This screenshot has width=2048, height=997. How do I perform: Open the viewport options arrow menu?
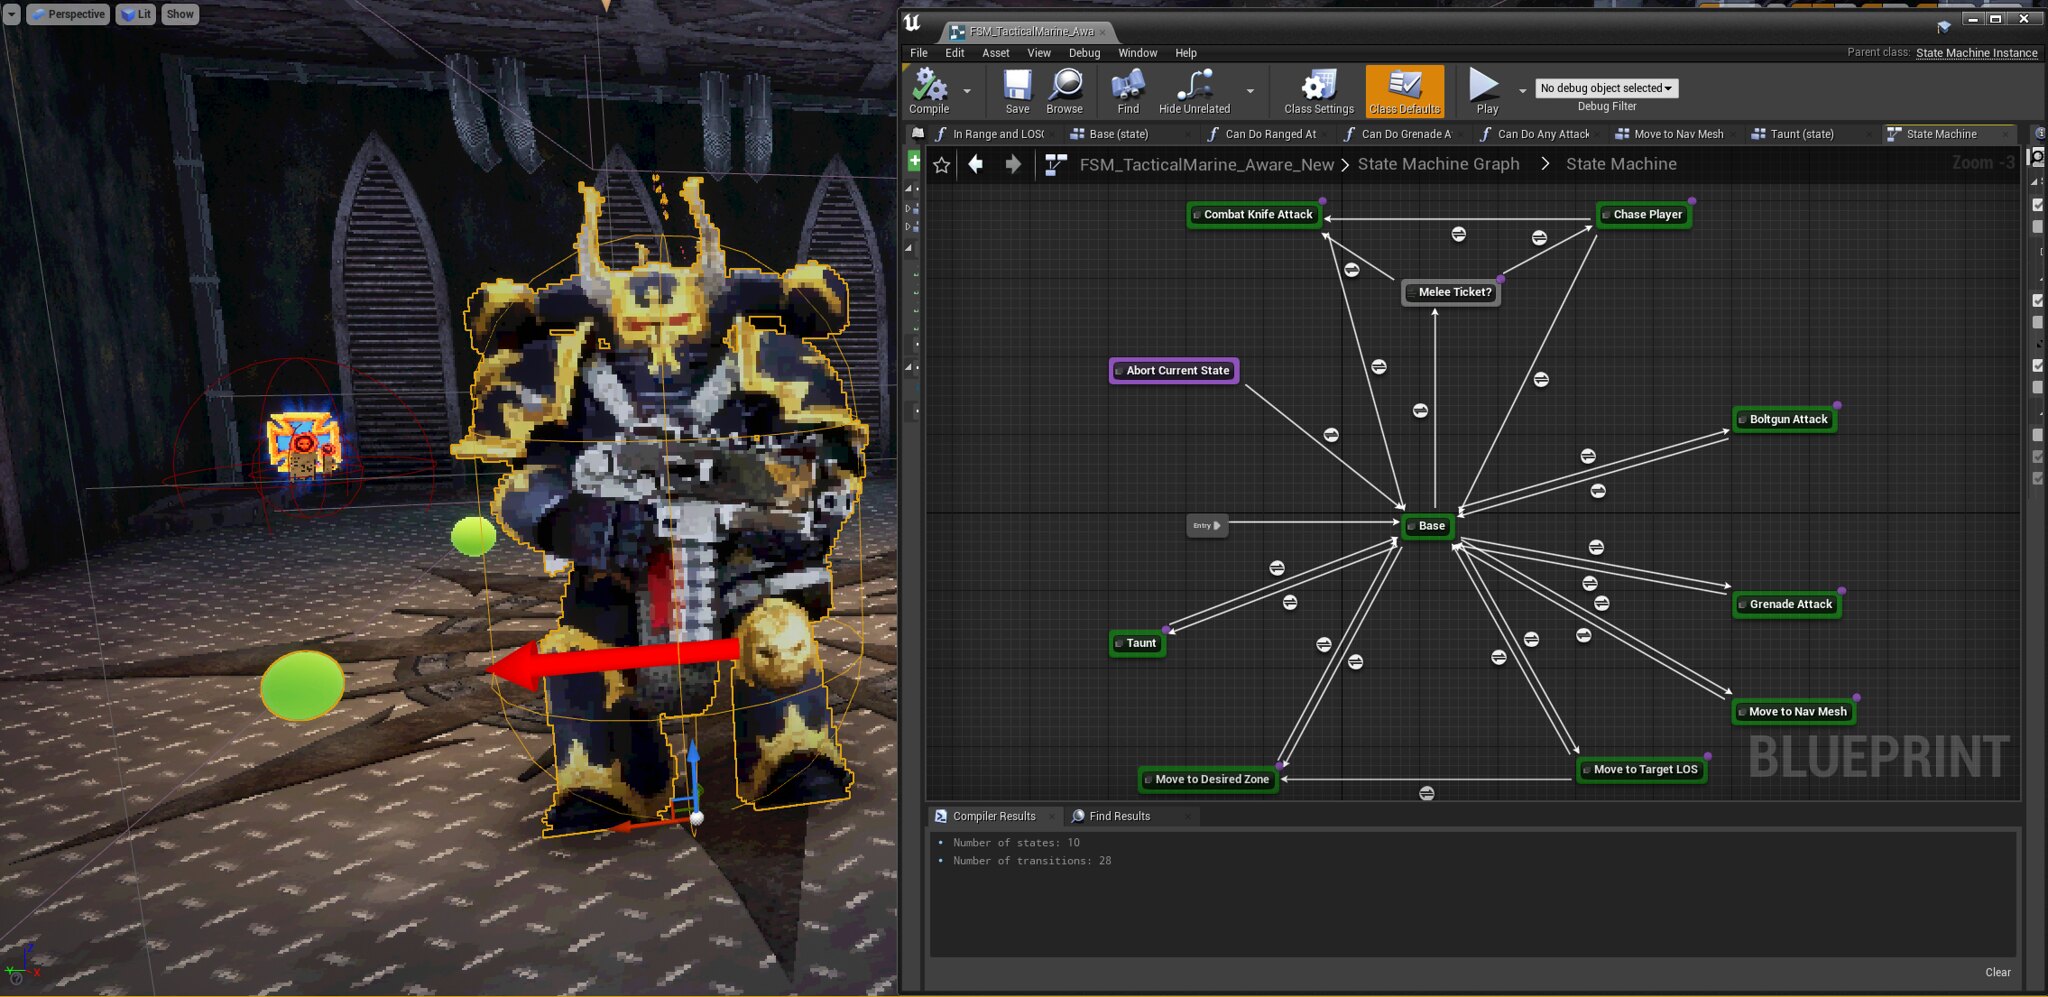pos(12,14)
